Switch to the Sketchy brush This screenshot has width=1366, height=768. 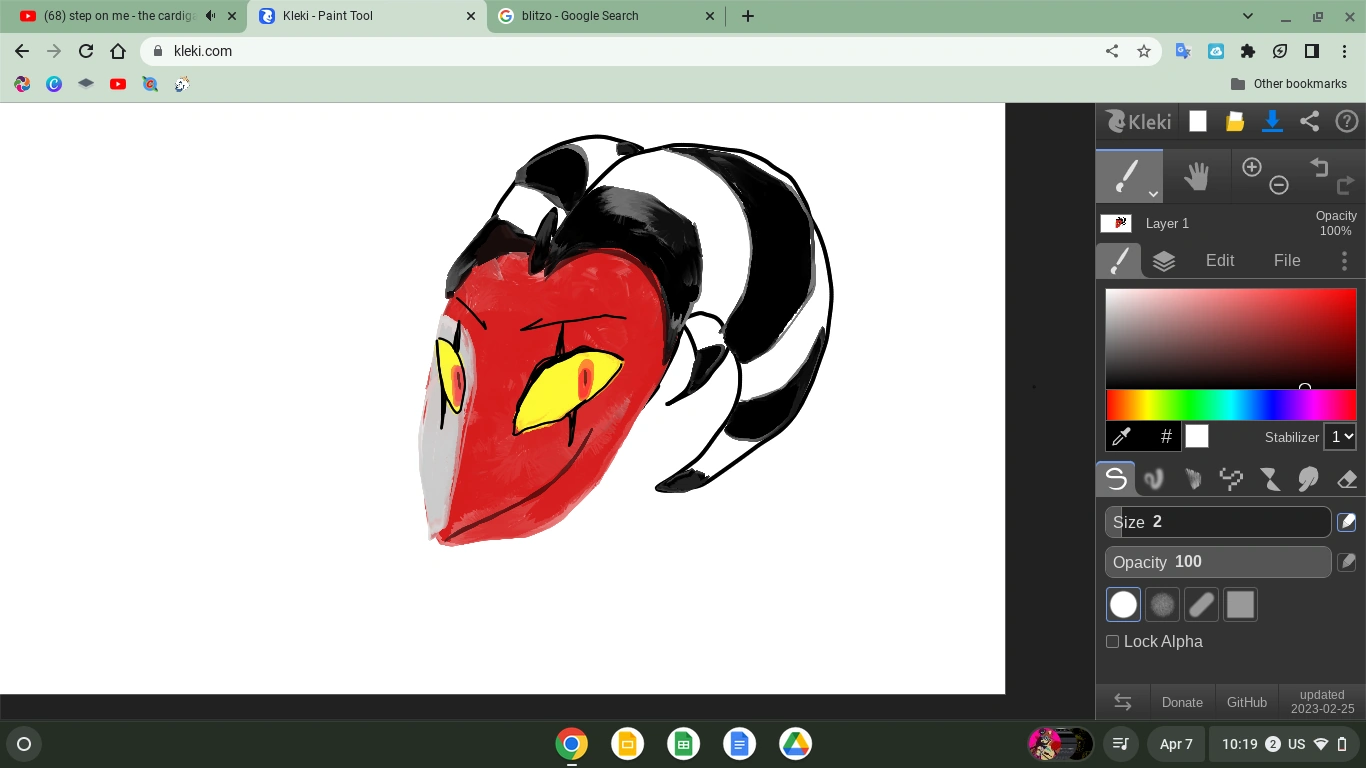(1192, 478)
